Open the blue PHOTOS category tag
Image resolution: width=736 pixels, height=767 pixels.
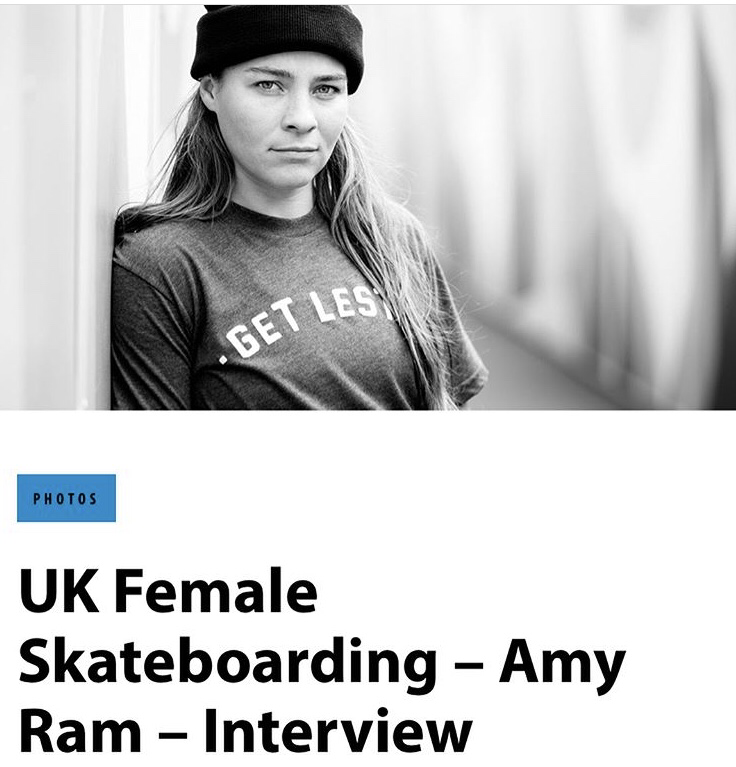tap(66, 498)
